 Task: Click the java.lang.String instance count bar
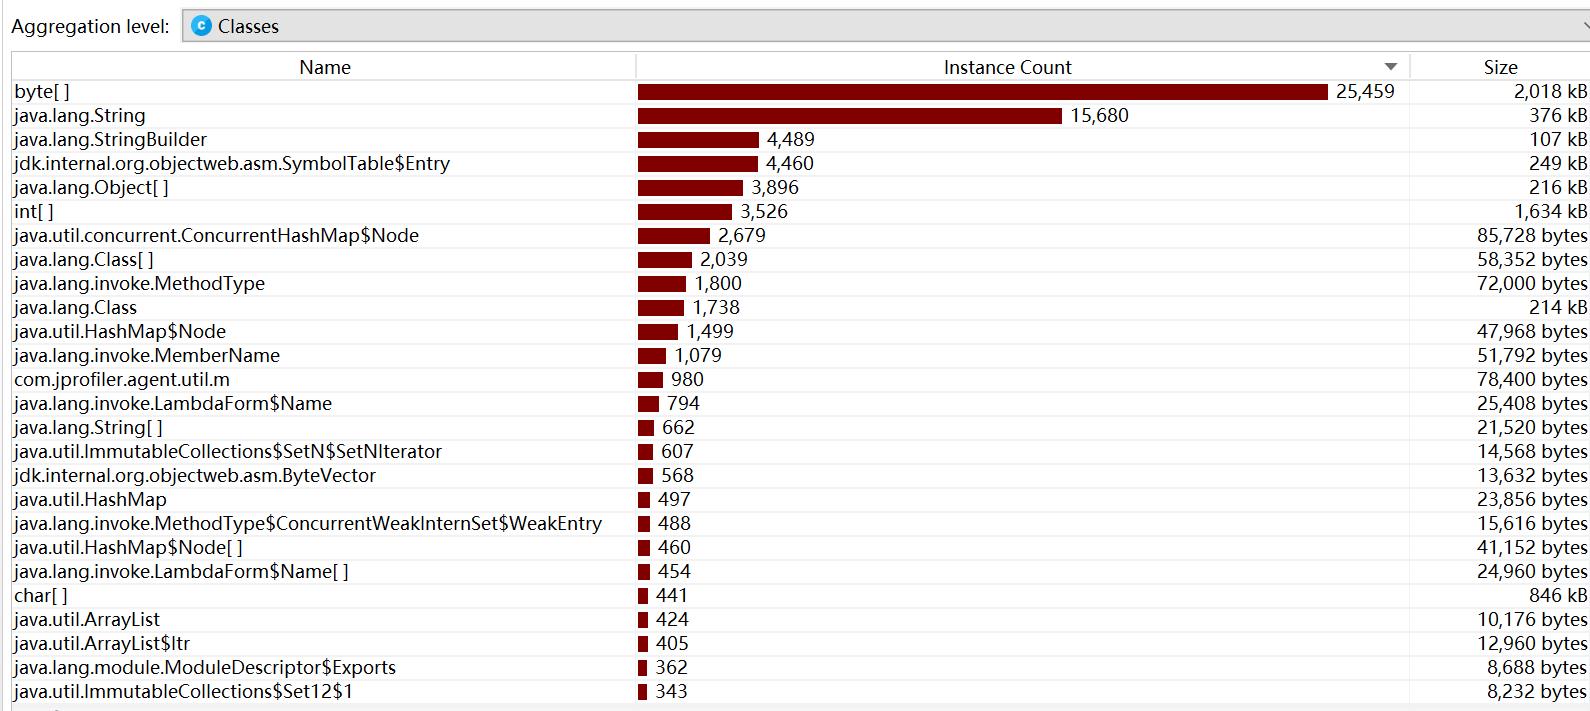tap(849, 116)
